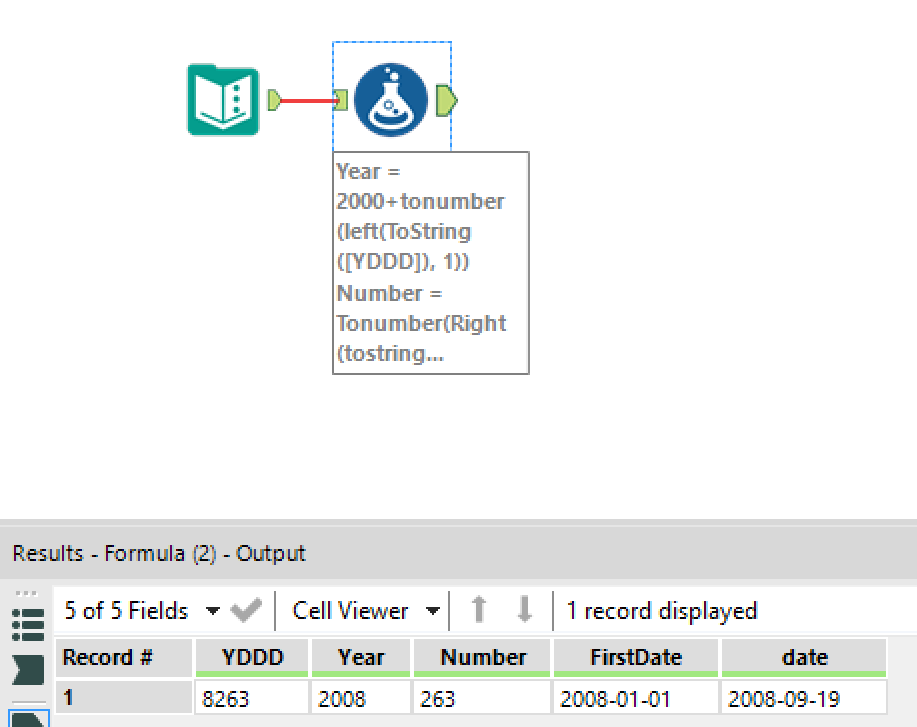The width and height of the screenshot is (917, 727).
Task: Apply field selection with checkmark icon
Action: pos(246,611)
